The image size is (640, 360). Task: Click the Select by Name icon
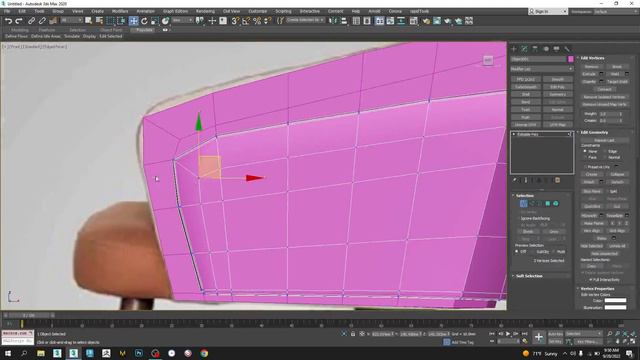[99, 21]
